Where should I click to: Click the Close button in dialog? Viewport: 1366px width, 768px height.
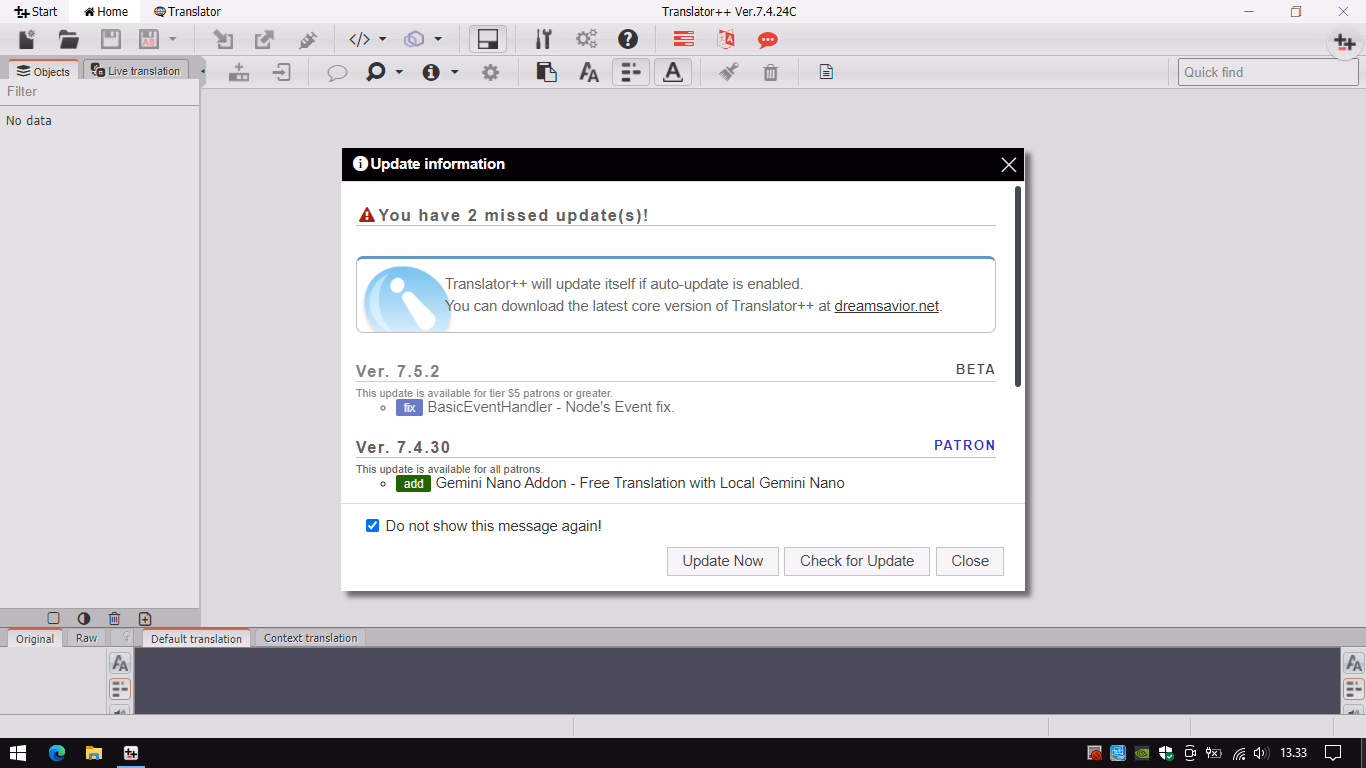pos(970,561)
